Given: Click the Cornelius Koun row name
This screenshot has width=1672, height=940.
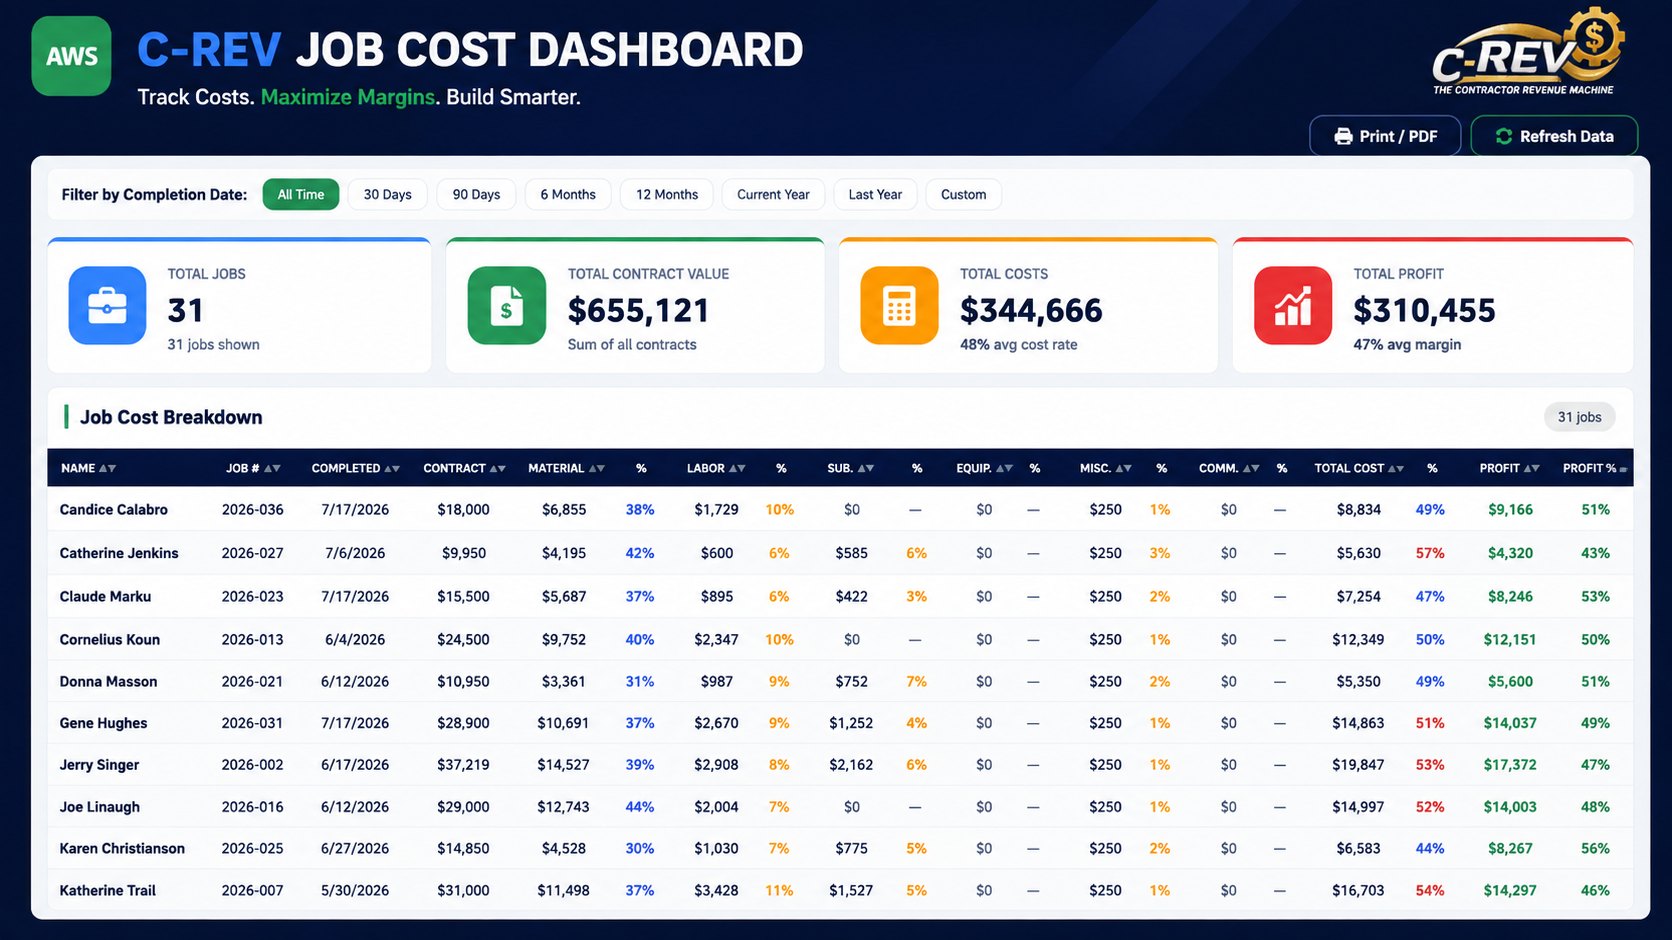Looking at the screenshot, I should 110,640.
